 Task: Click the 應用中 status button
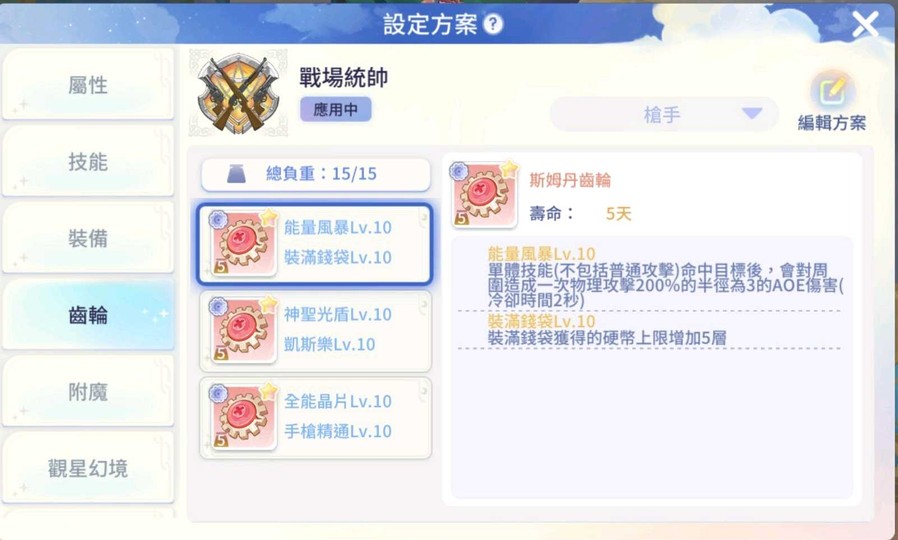(x=336, y=109)
